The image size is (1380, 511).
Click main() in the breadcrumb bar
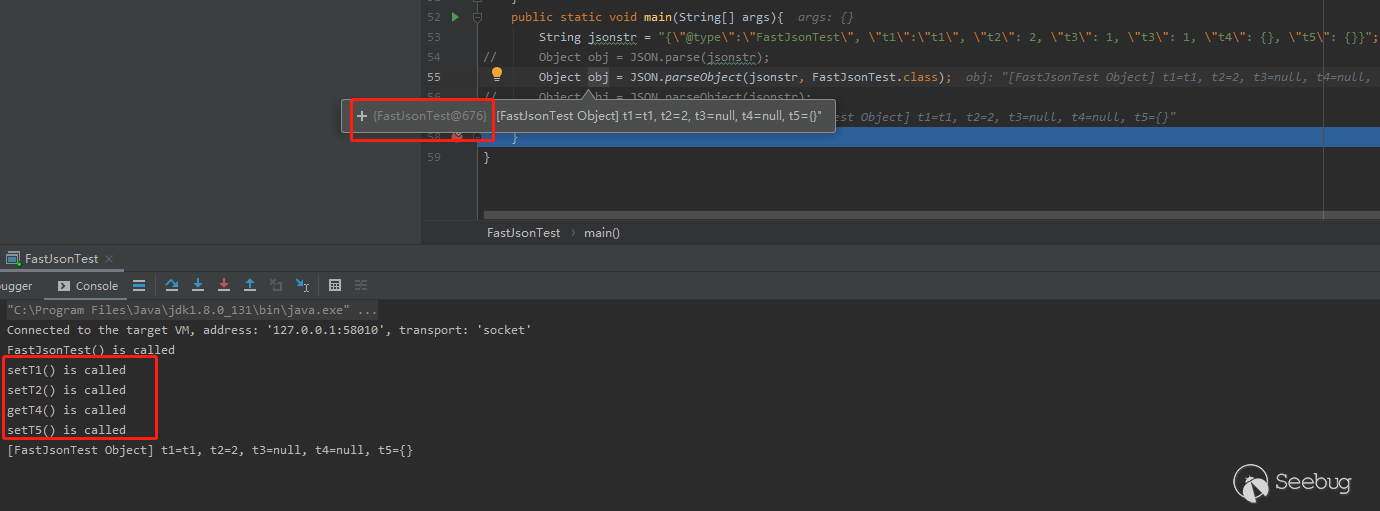602,233
